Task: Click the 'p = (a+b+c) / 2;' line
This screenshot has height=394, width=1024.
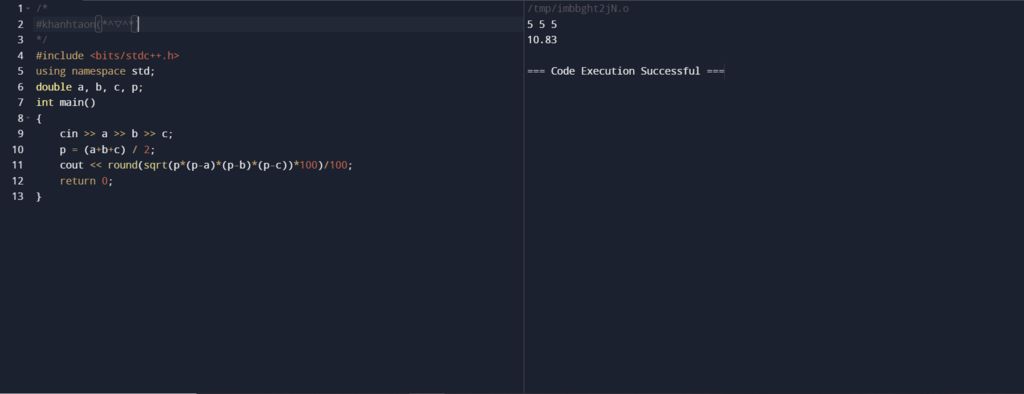Action: 108,150
